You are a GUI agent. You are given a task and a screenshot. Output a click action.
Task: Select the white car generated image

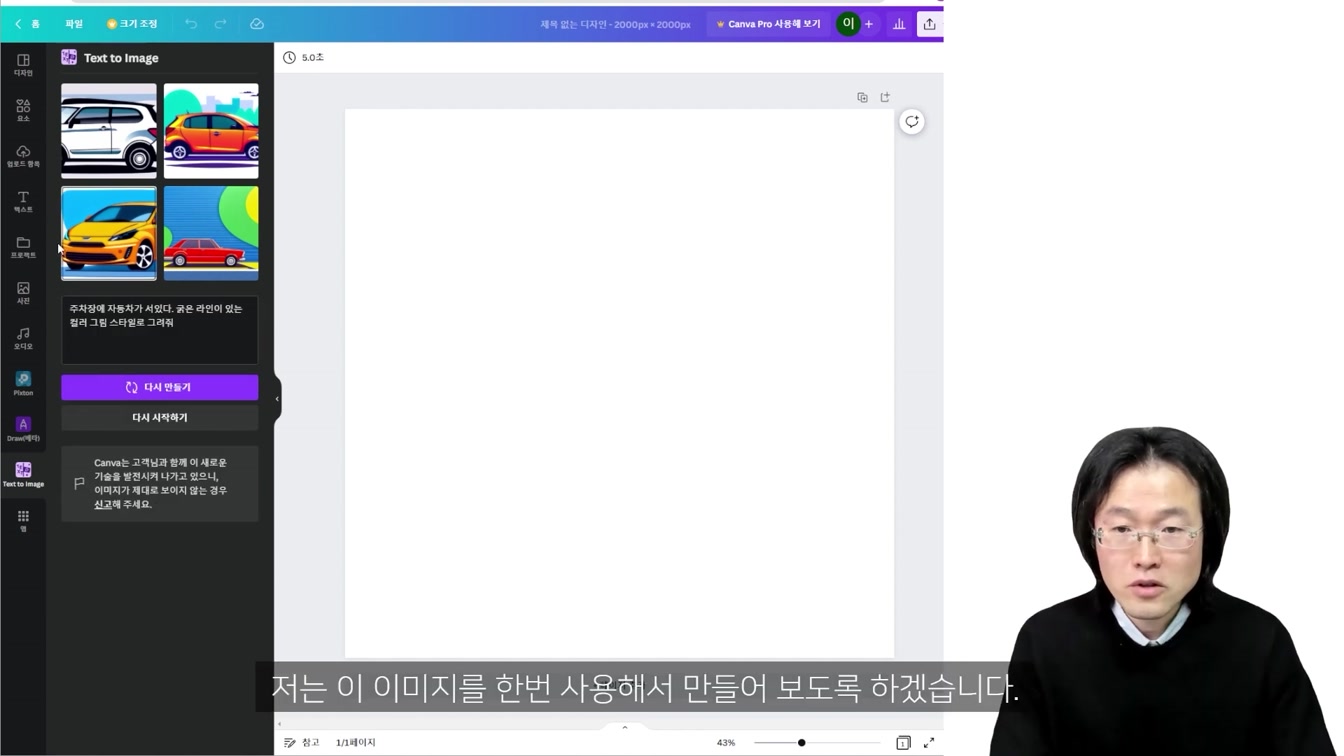click(x=109, y=131)
